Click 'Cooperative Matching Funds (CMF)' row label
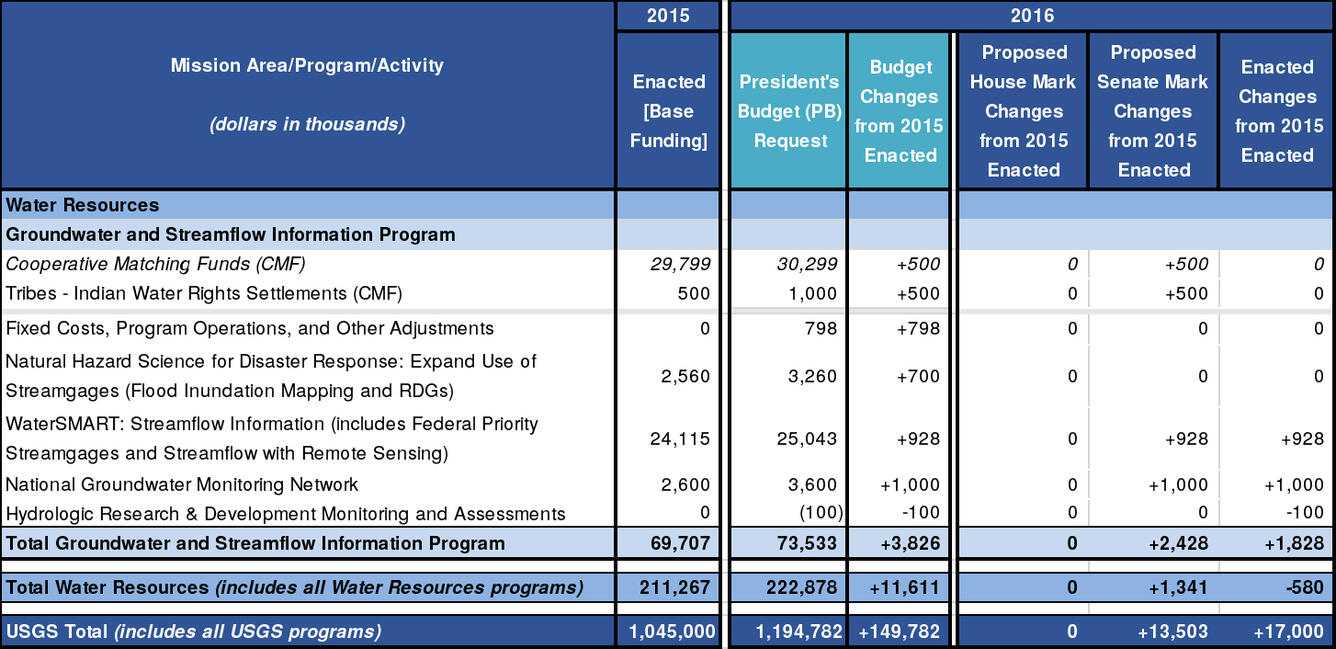Screen dimensions: 1336x649 point(155,264)
